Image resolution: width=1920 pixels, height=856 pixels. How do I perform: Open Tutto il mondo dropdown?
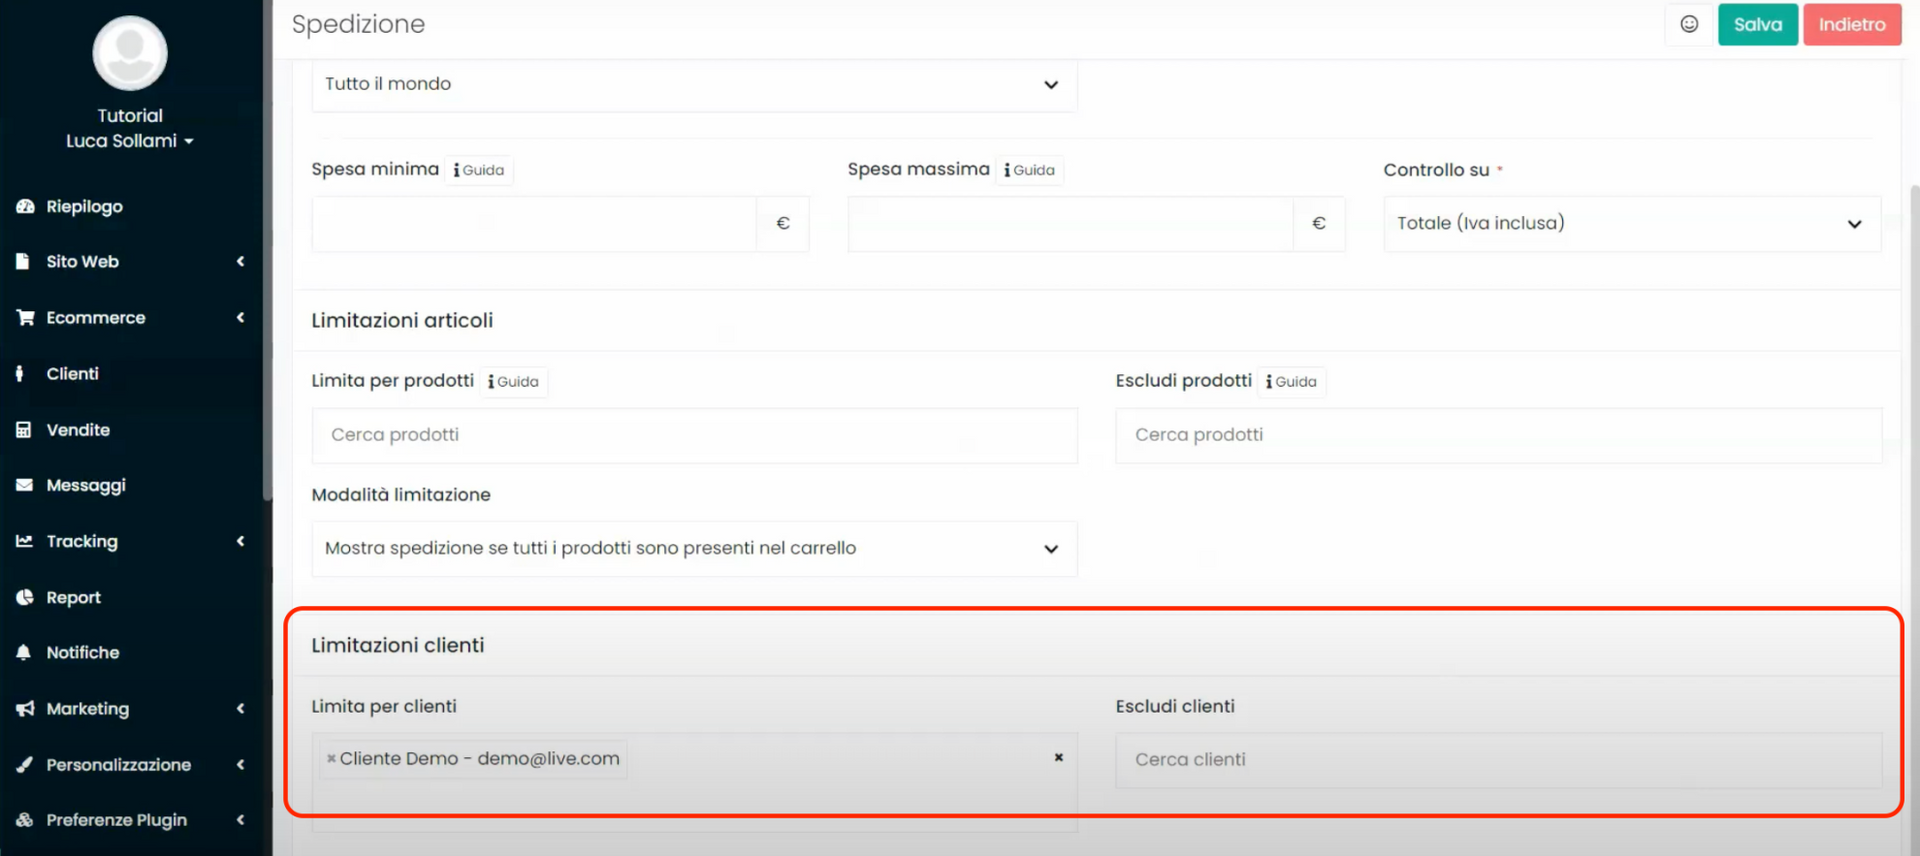[x=693, y=84]
